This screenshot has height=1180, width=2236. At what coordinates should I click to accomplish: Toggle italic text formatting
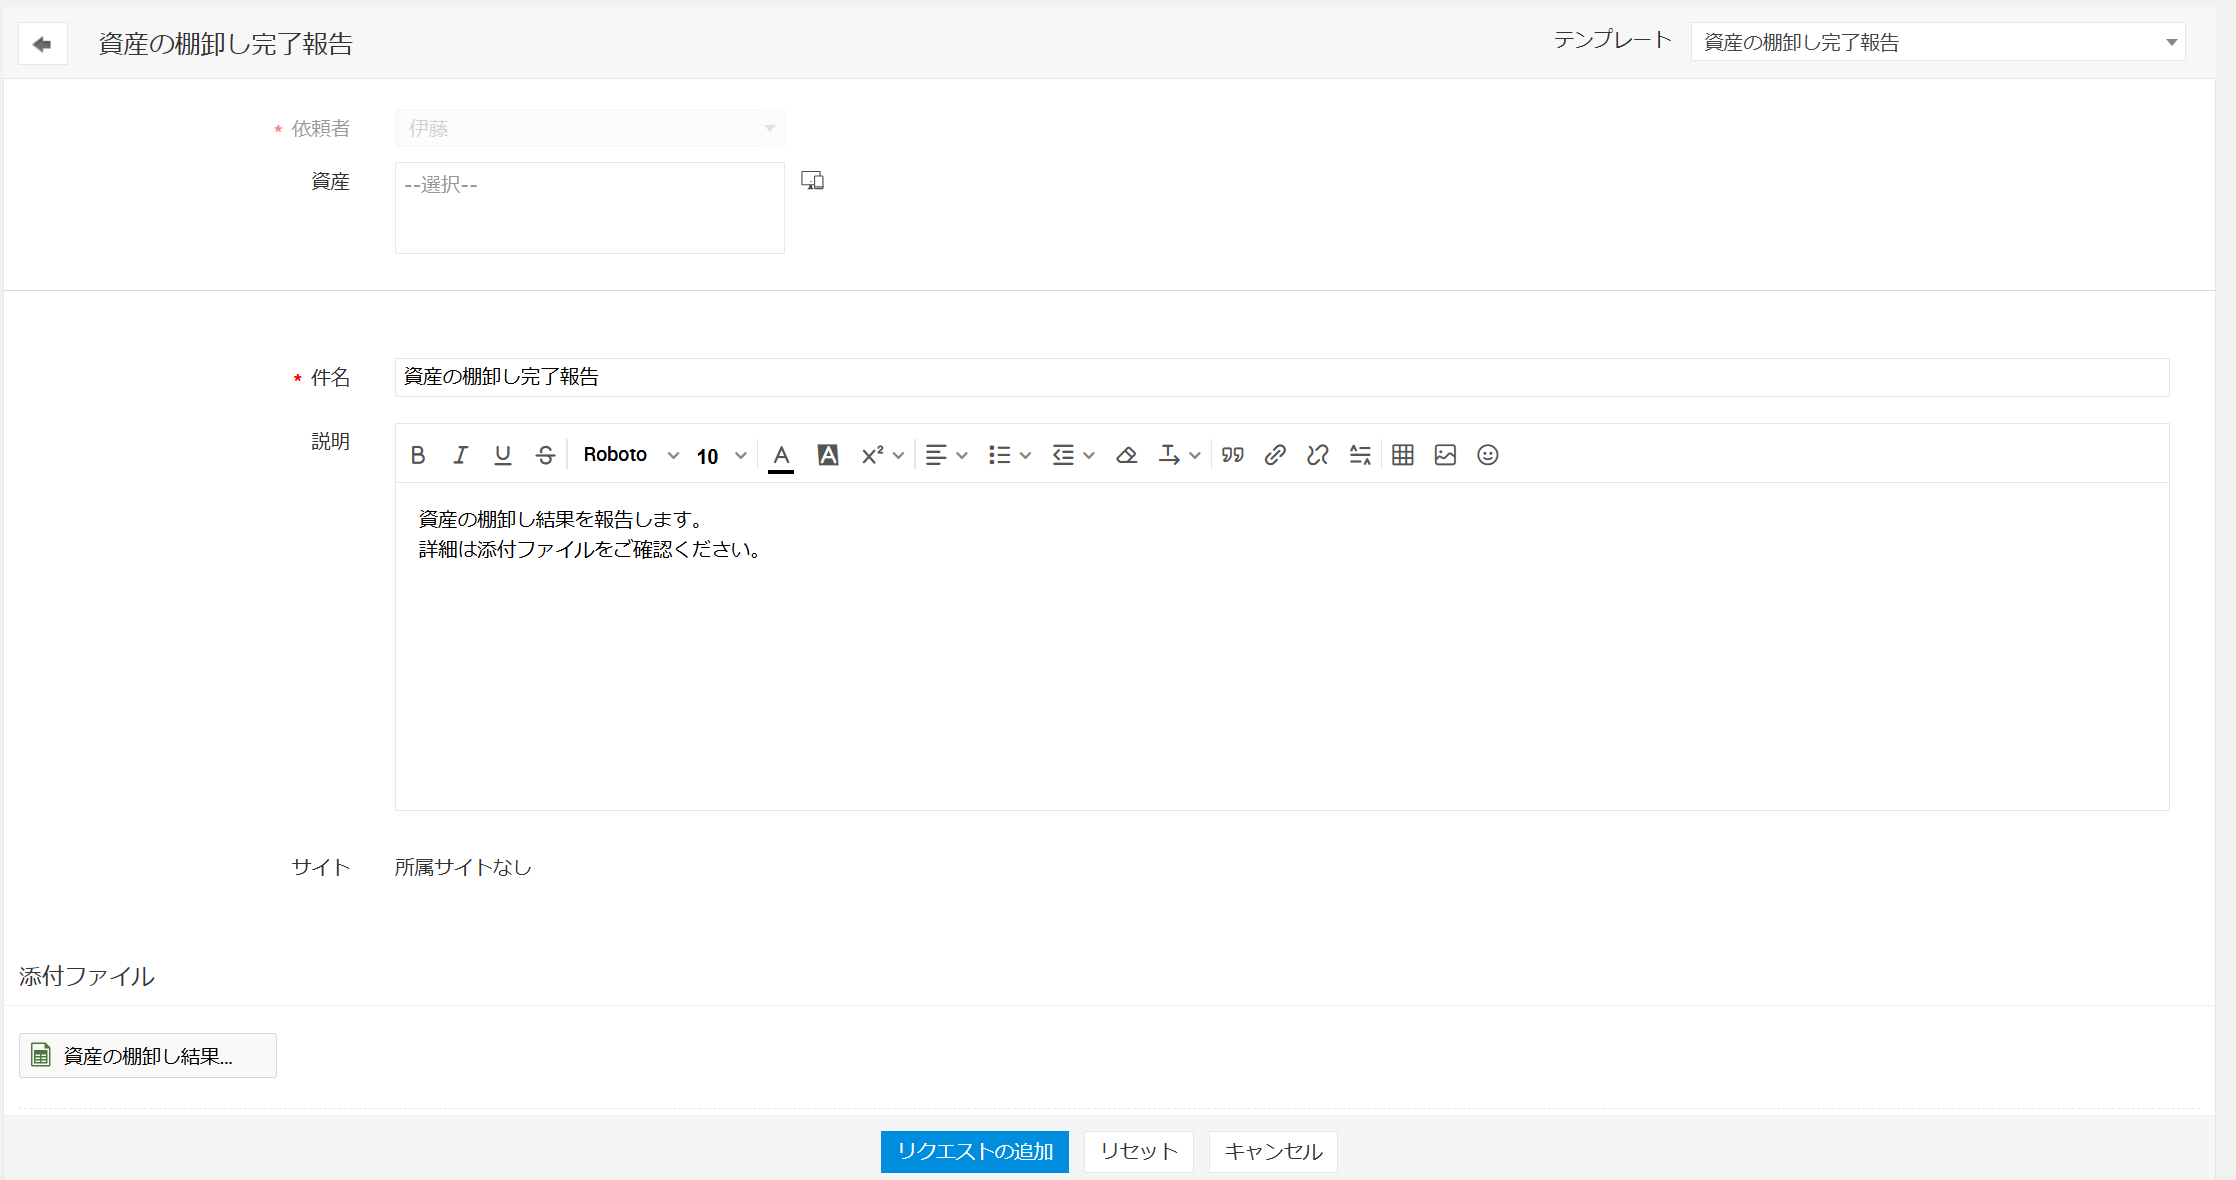[460, 455]
